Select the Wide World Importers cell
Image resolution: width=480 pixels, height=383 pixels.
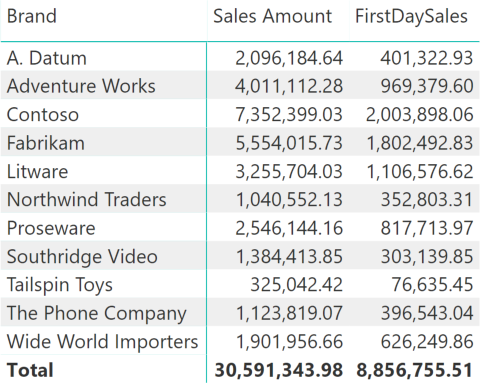102,342
